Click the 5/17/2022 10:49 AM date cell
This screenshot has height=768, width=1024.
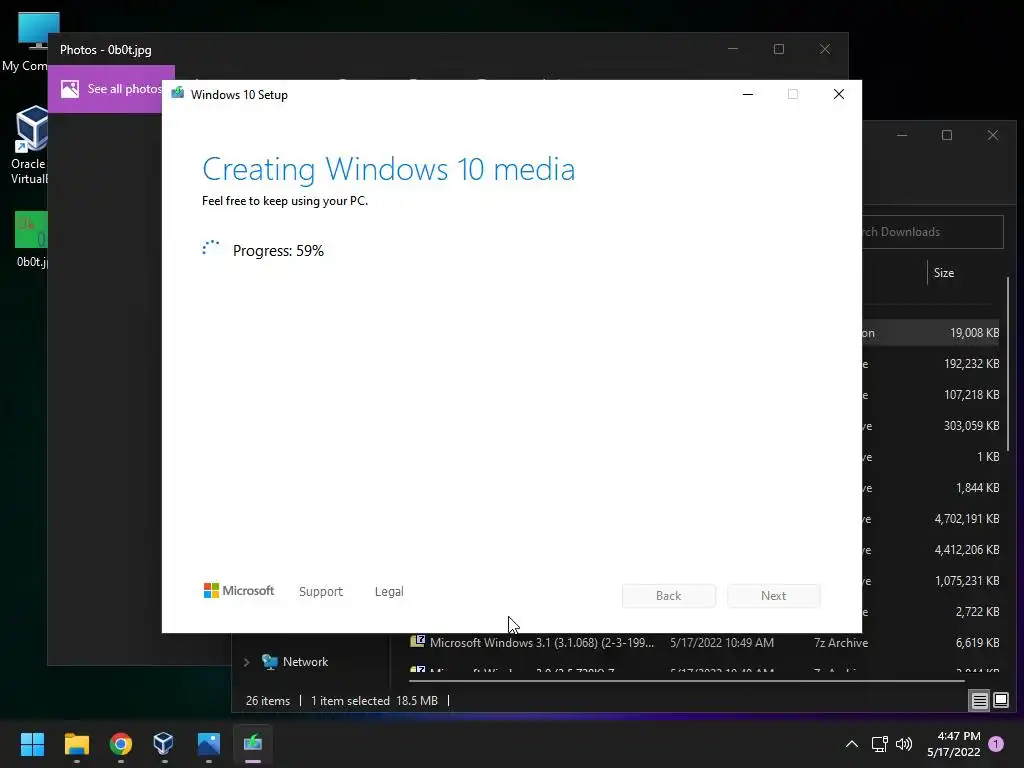[722, 643]
